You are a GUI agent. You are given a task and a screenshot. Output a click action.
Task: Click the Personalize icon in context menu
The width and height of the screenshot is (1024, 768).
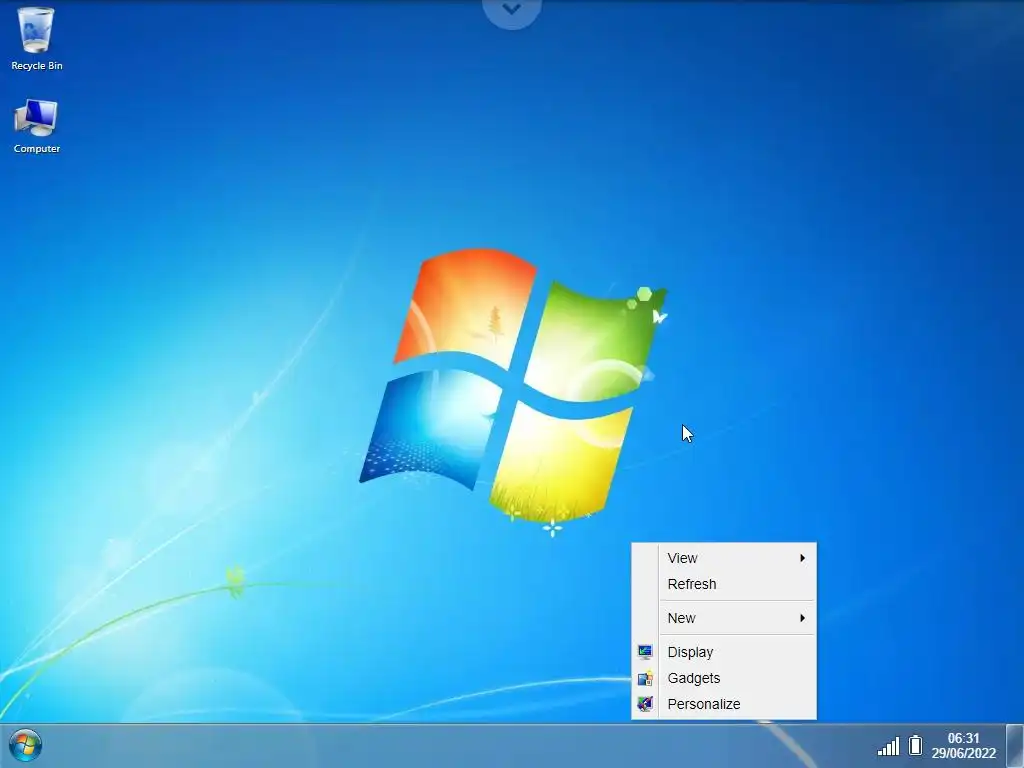point(645,704)
